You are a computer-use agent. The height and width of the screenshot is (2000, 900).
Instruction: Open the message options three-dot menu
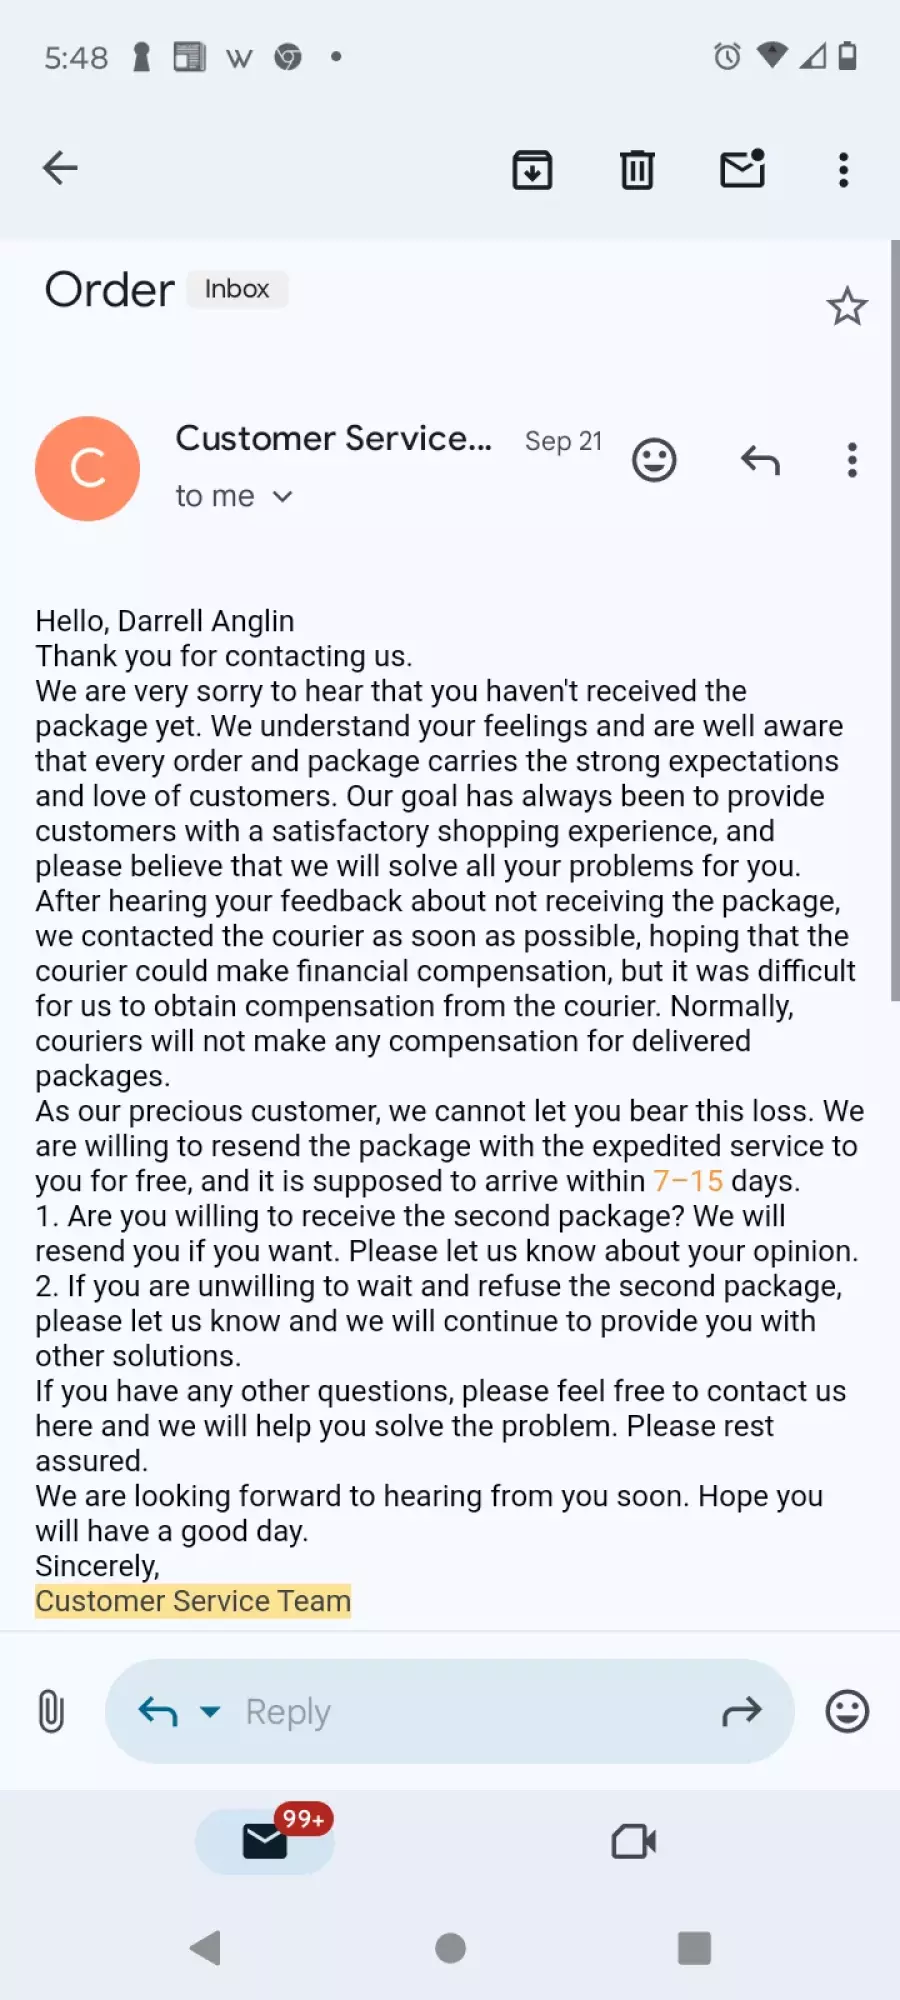tap(852, 460)
